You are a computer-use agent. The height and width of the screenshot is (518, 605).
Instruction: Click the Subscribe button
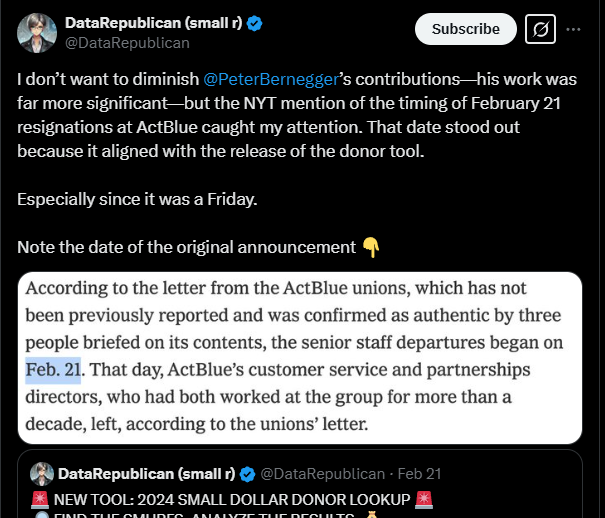click(465, 29)
